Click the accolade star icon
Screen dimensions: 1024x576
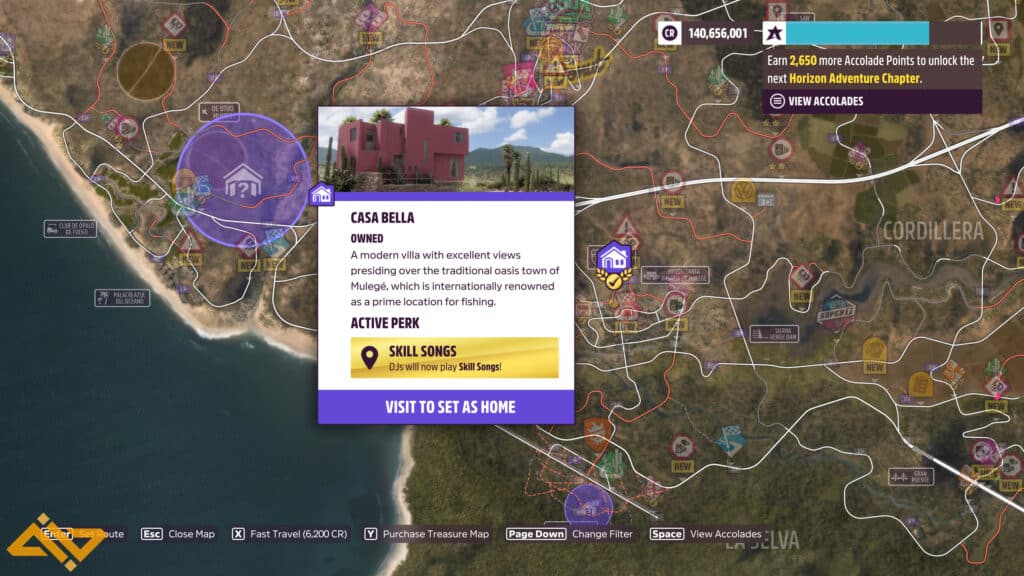774,33
